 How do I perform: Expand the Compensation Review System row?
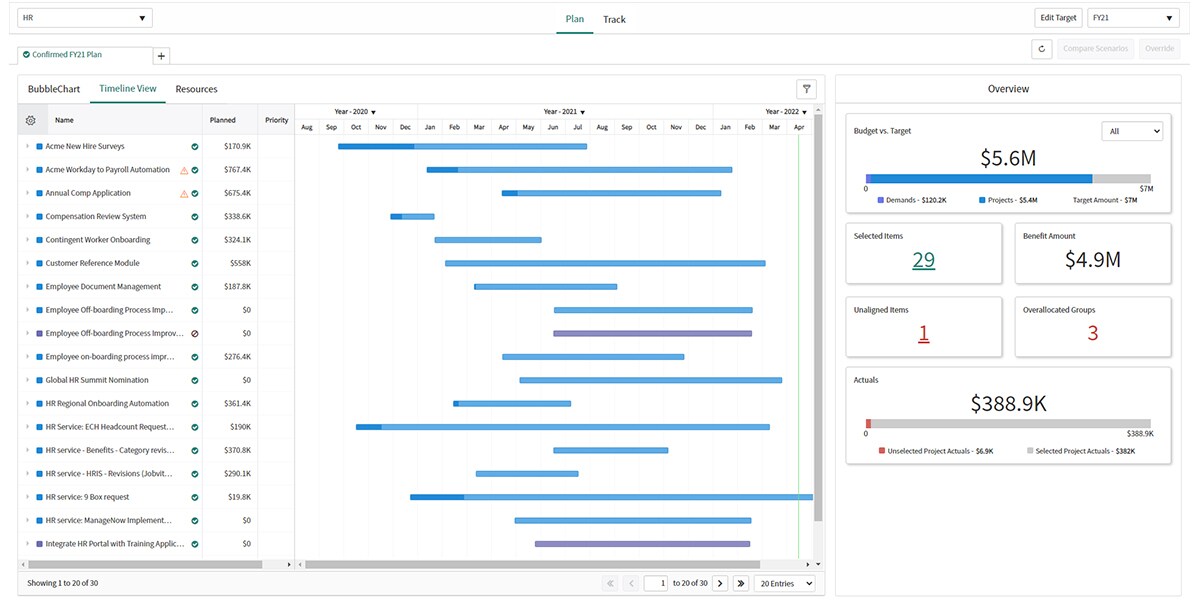pos(27,217)
